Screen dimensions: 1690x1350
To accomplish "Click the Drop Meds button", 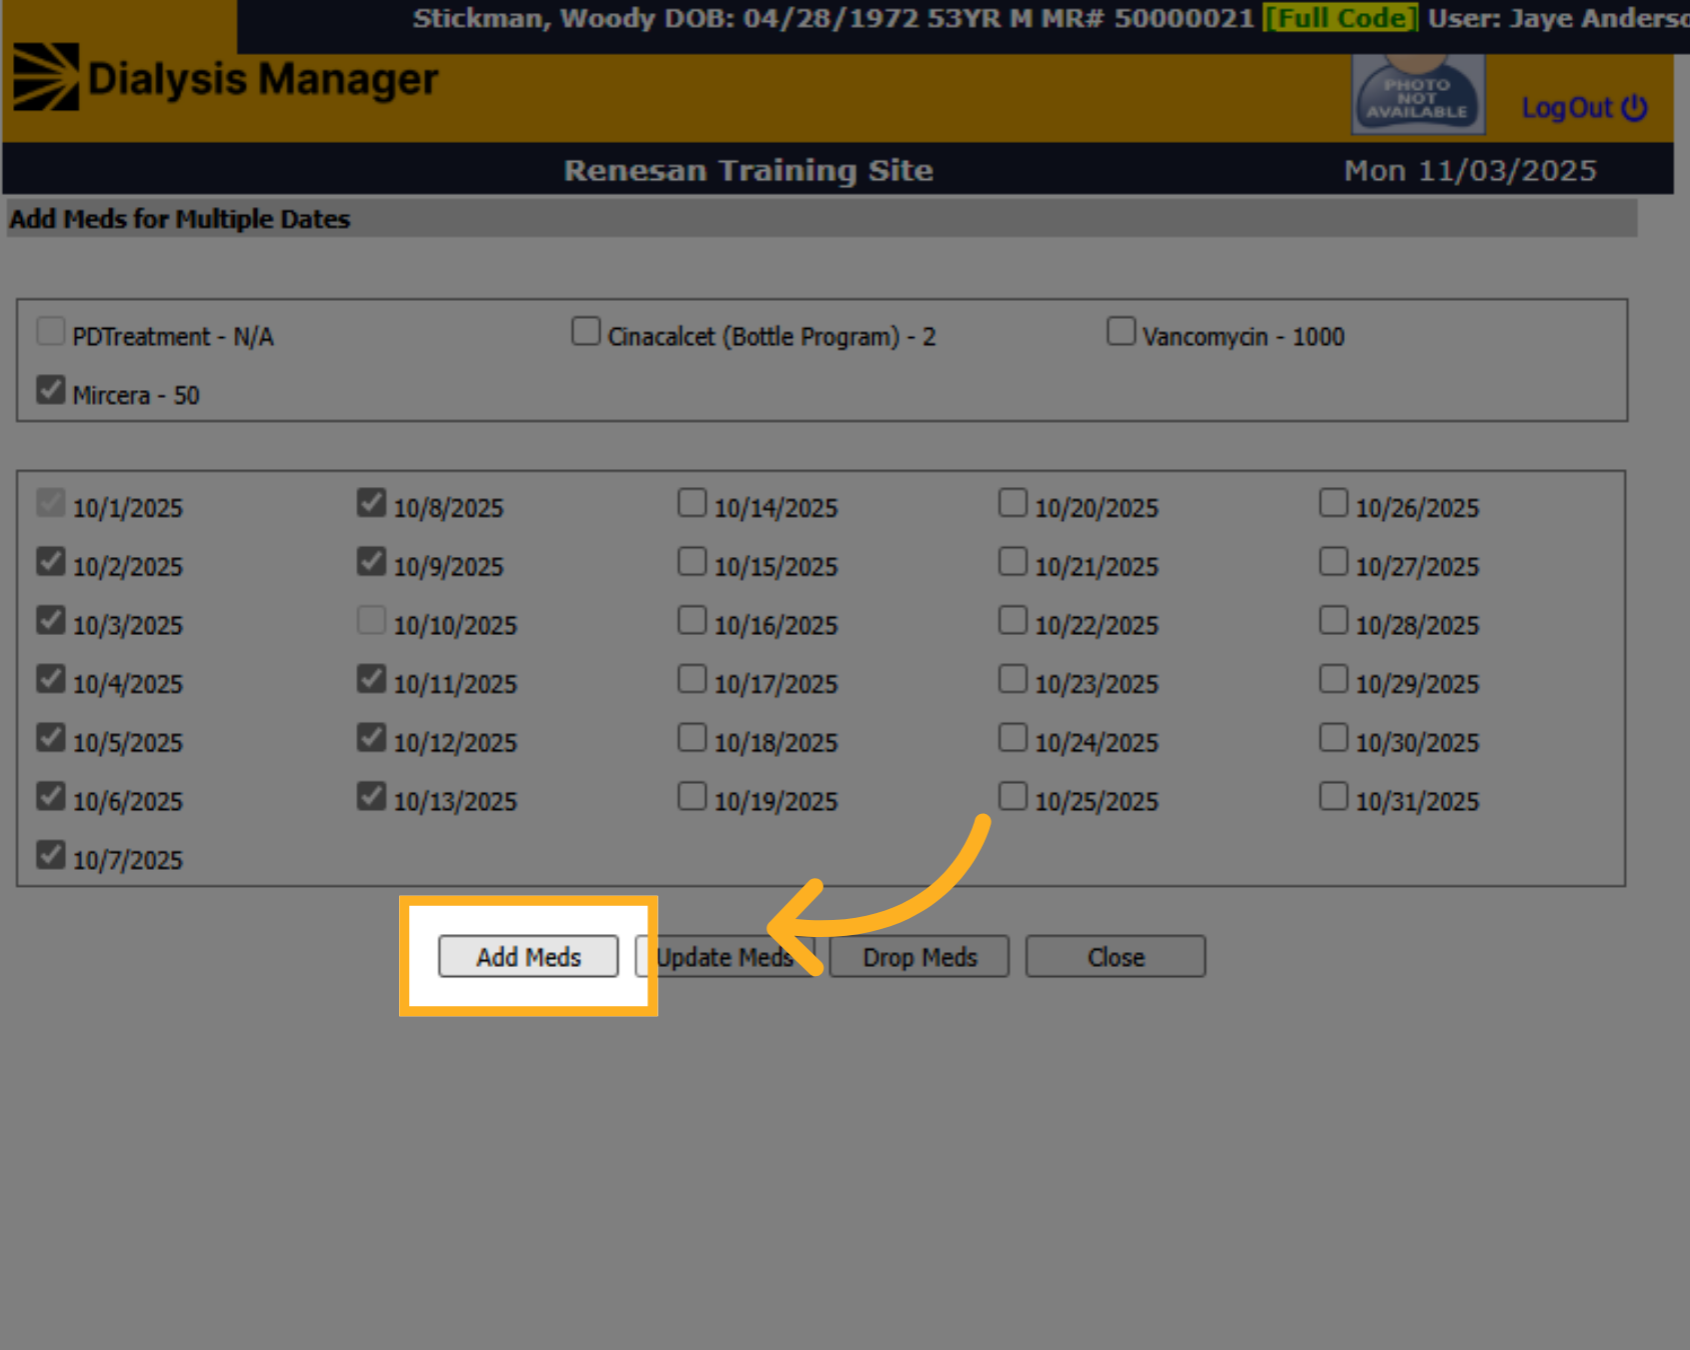I will pyautogui.click(x=919, y=957).
